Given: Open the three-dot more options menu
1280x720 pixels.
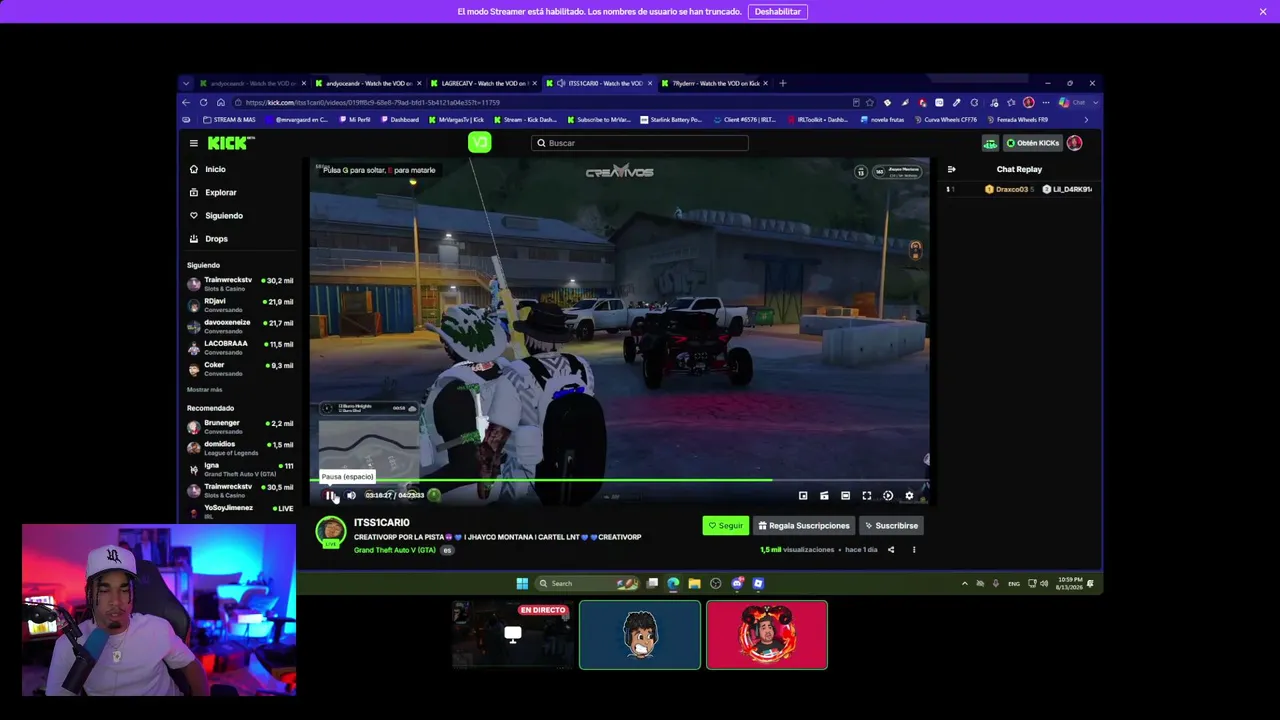Looking at the screenshot, I should click(913, 549).
